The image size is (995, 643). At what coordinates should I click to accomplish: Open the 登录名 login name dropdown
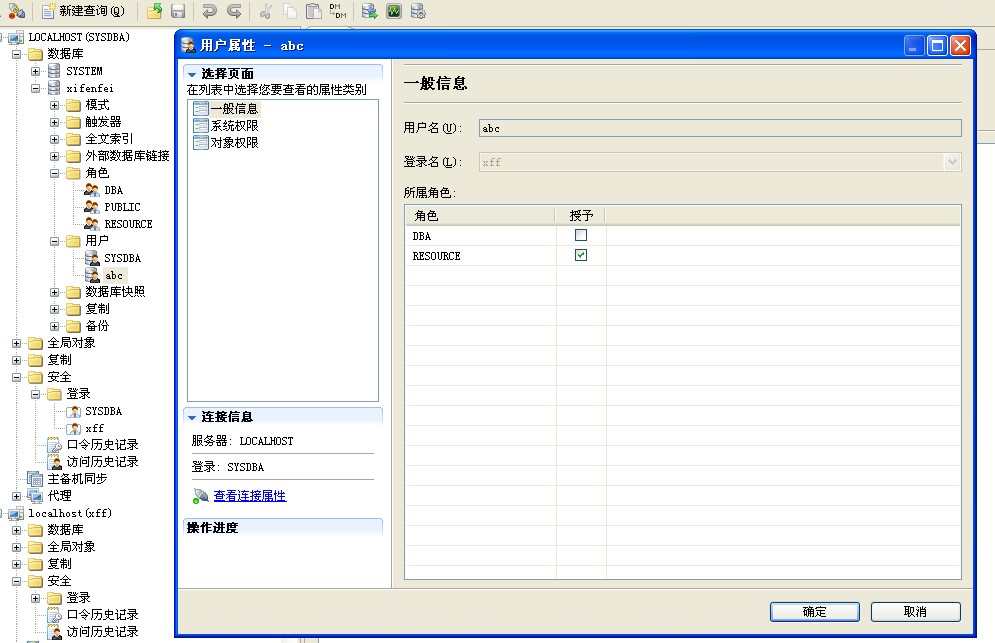[x=952, y=162]
